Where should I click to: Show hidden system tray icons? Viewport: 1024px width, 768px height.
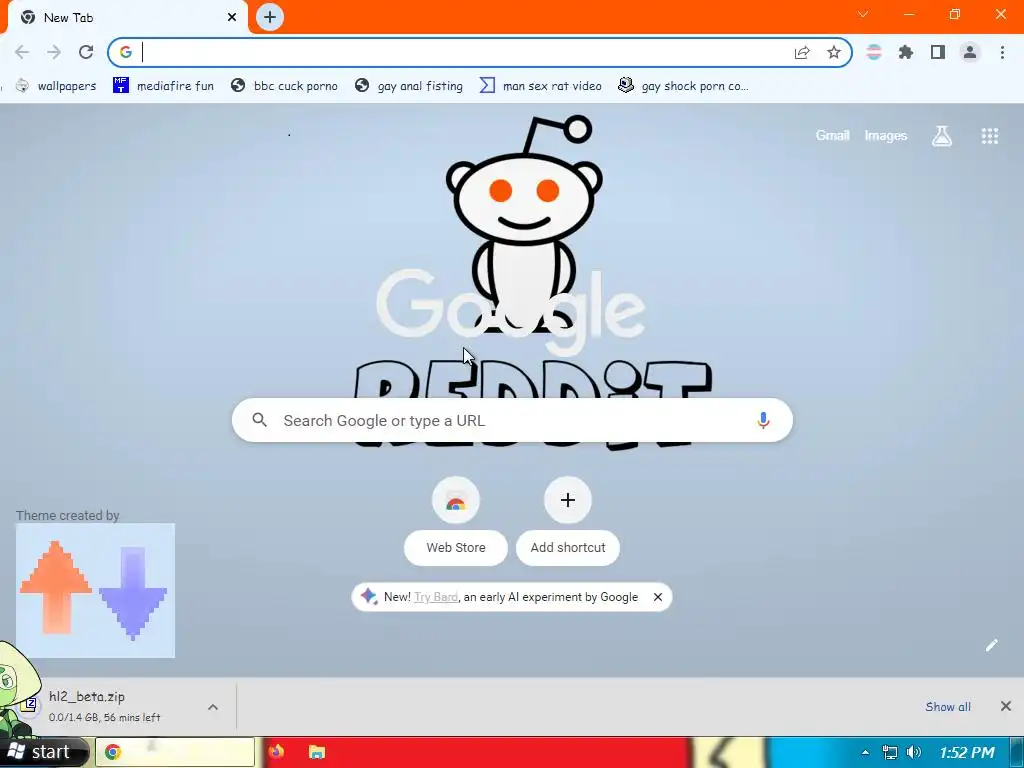pos(865,752)
